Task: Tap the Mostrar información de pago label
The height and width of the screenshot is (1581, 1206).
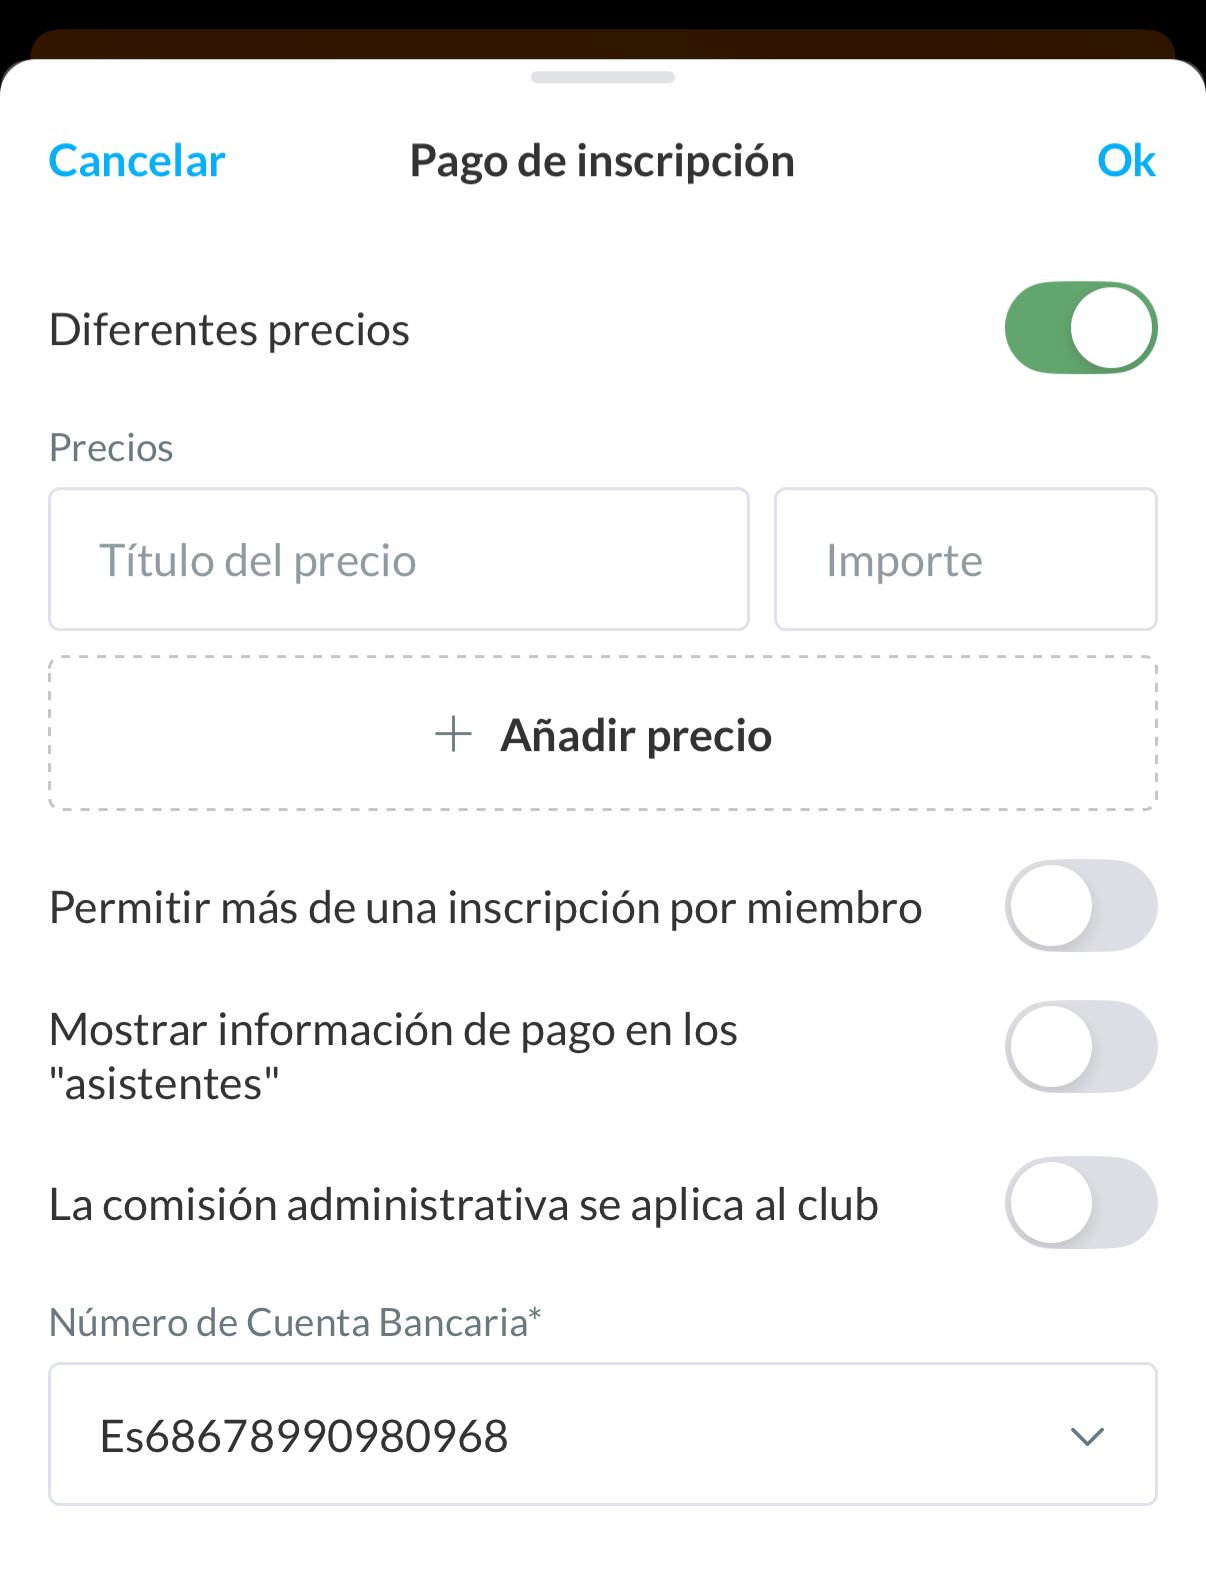Action: click(393, 1056)
